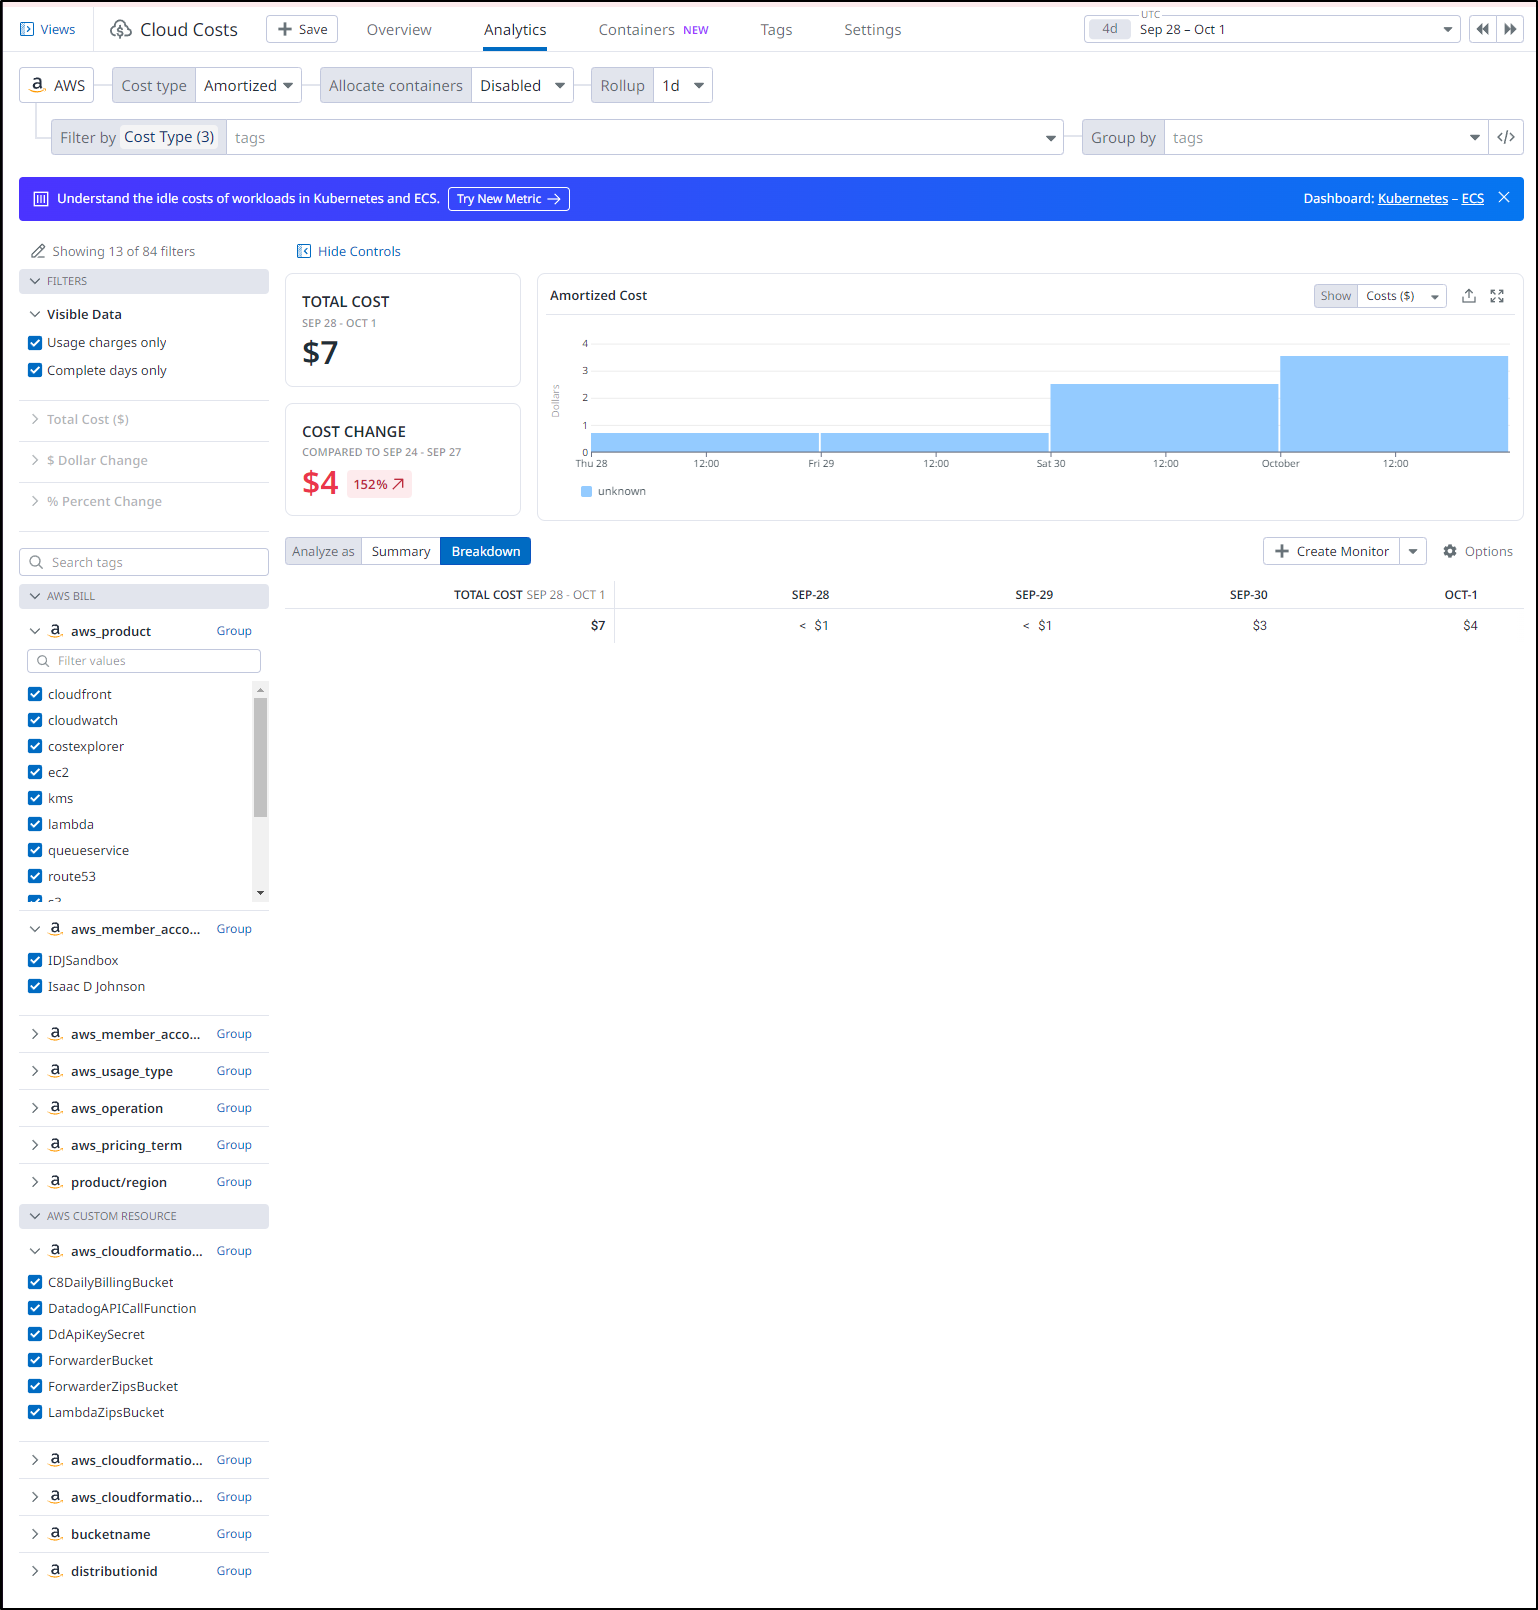
Task: Uncheck the IDJSandbox account
Action: point(35,960)
